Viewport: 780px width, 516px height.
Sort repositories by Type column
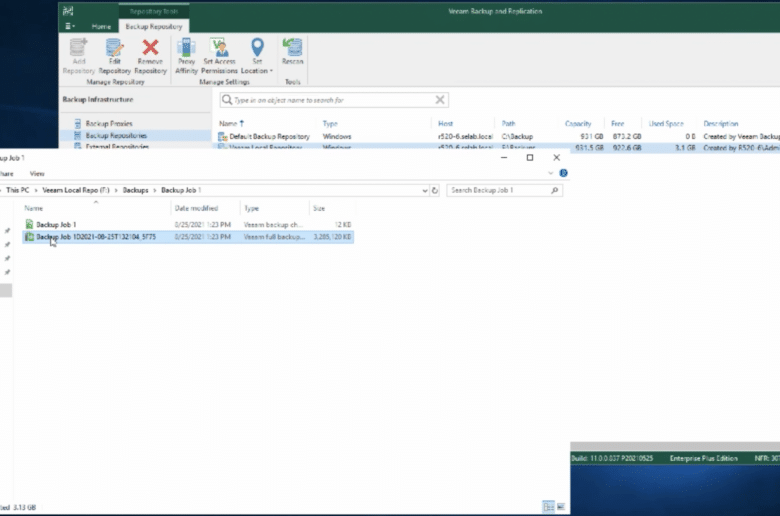point(330,123)
